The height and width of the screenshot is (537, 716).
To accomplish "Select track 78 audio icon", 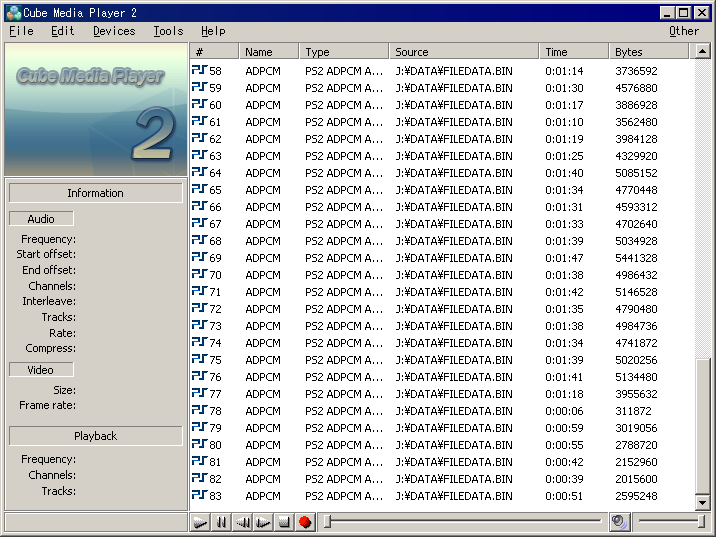I will pyautogui.click(x=200, y=410).
